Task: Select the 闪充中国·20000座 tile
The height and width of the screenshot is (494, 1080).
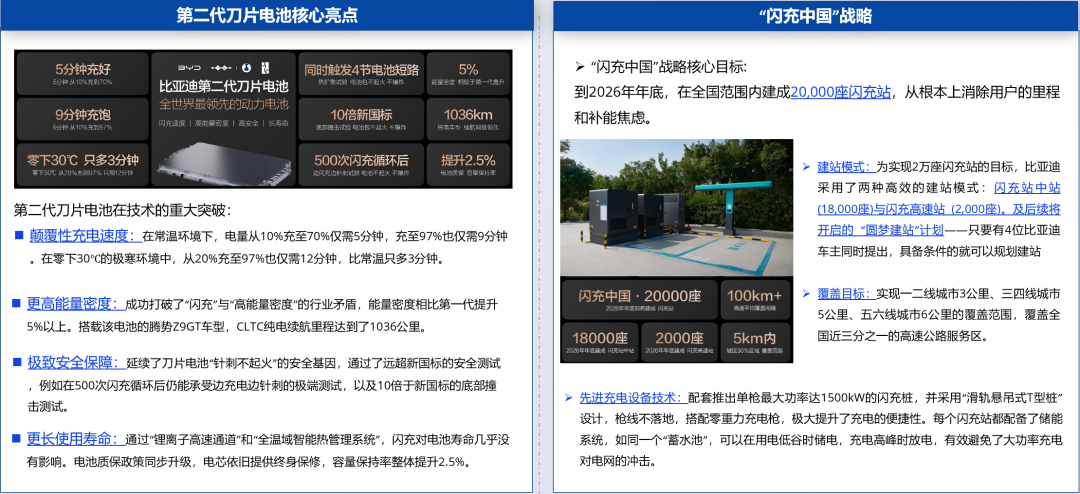Action: pyautogui.click(x=639, y=299)
